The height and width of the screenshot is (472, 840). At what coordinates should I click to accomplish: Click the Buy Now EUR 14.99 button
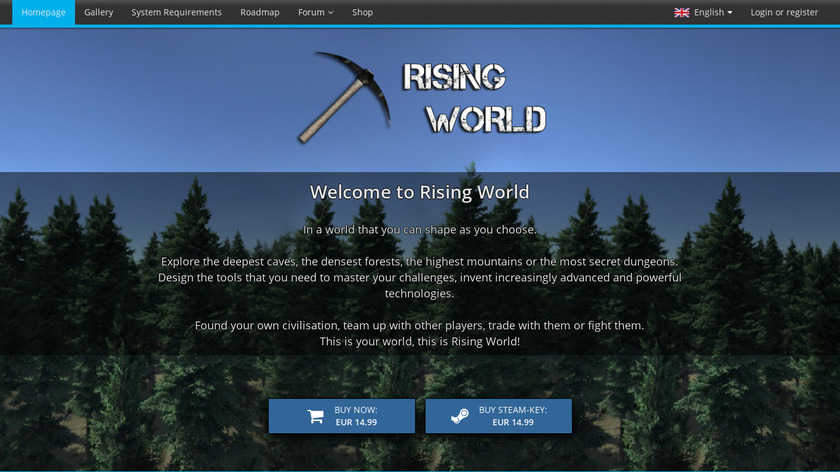(342, 416)
